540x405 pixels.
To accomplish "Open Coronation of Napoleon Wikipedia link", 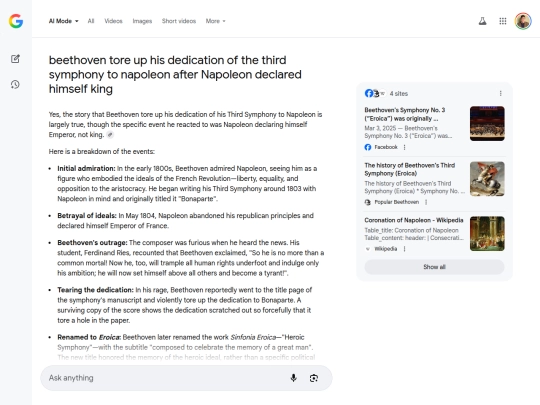I will pyautogui.click(x=414, y=220).
